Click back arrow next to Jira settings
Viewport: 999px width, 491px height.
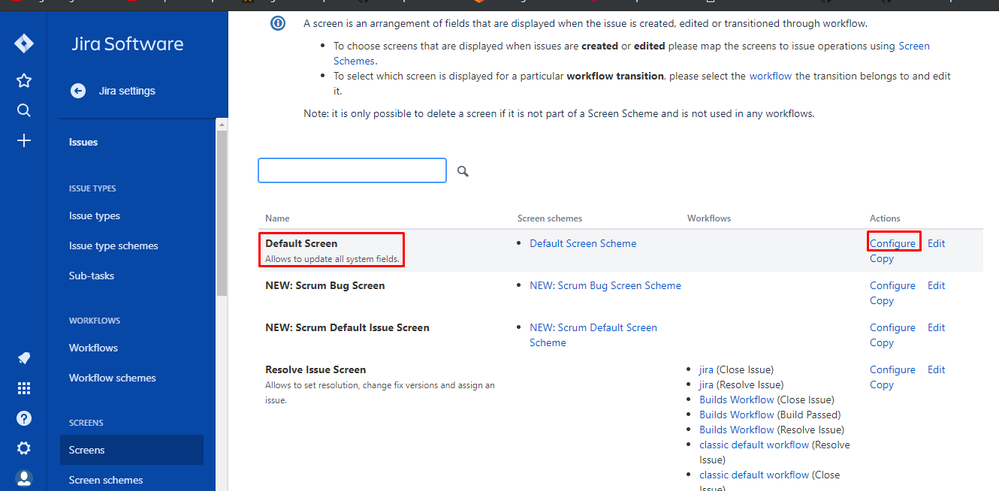tap(78, 91)
